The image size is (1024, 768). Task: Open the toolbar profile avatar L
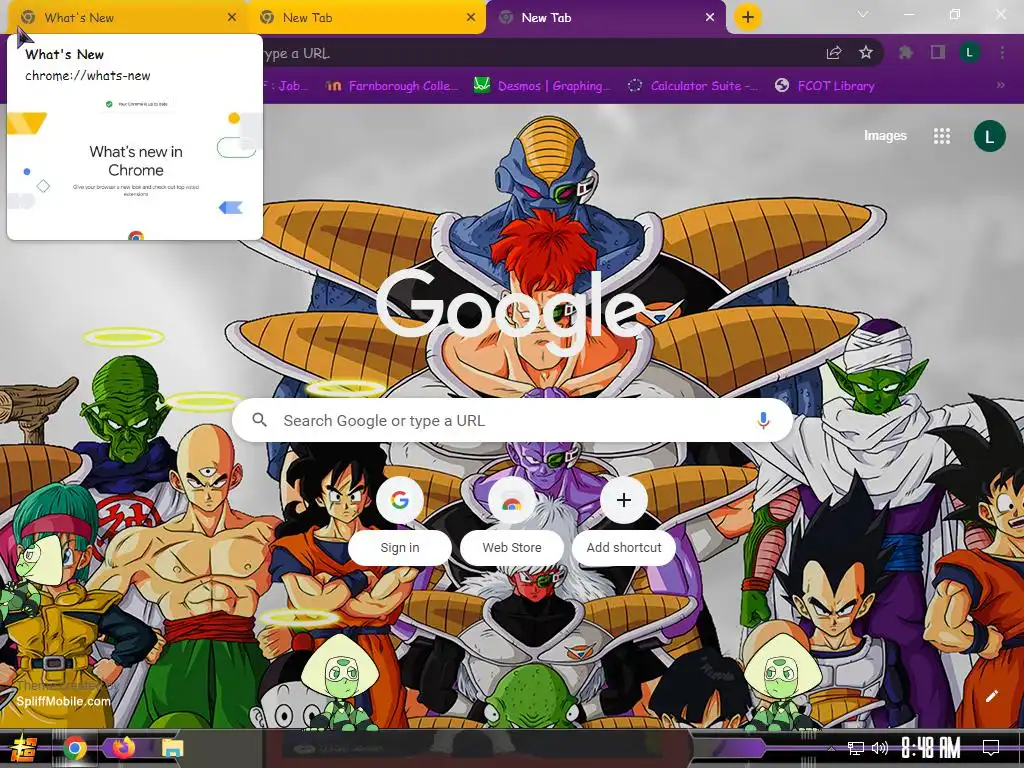coord(970,53)
